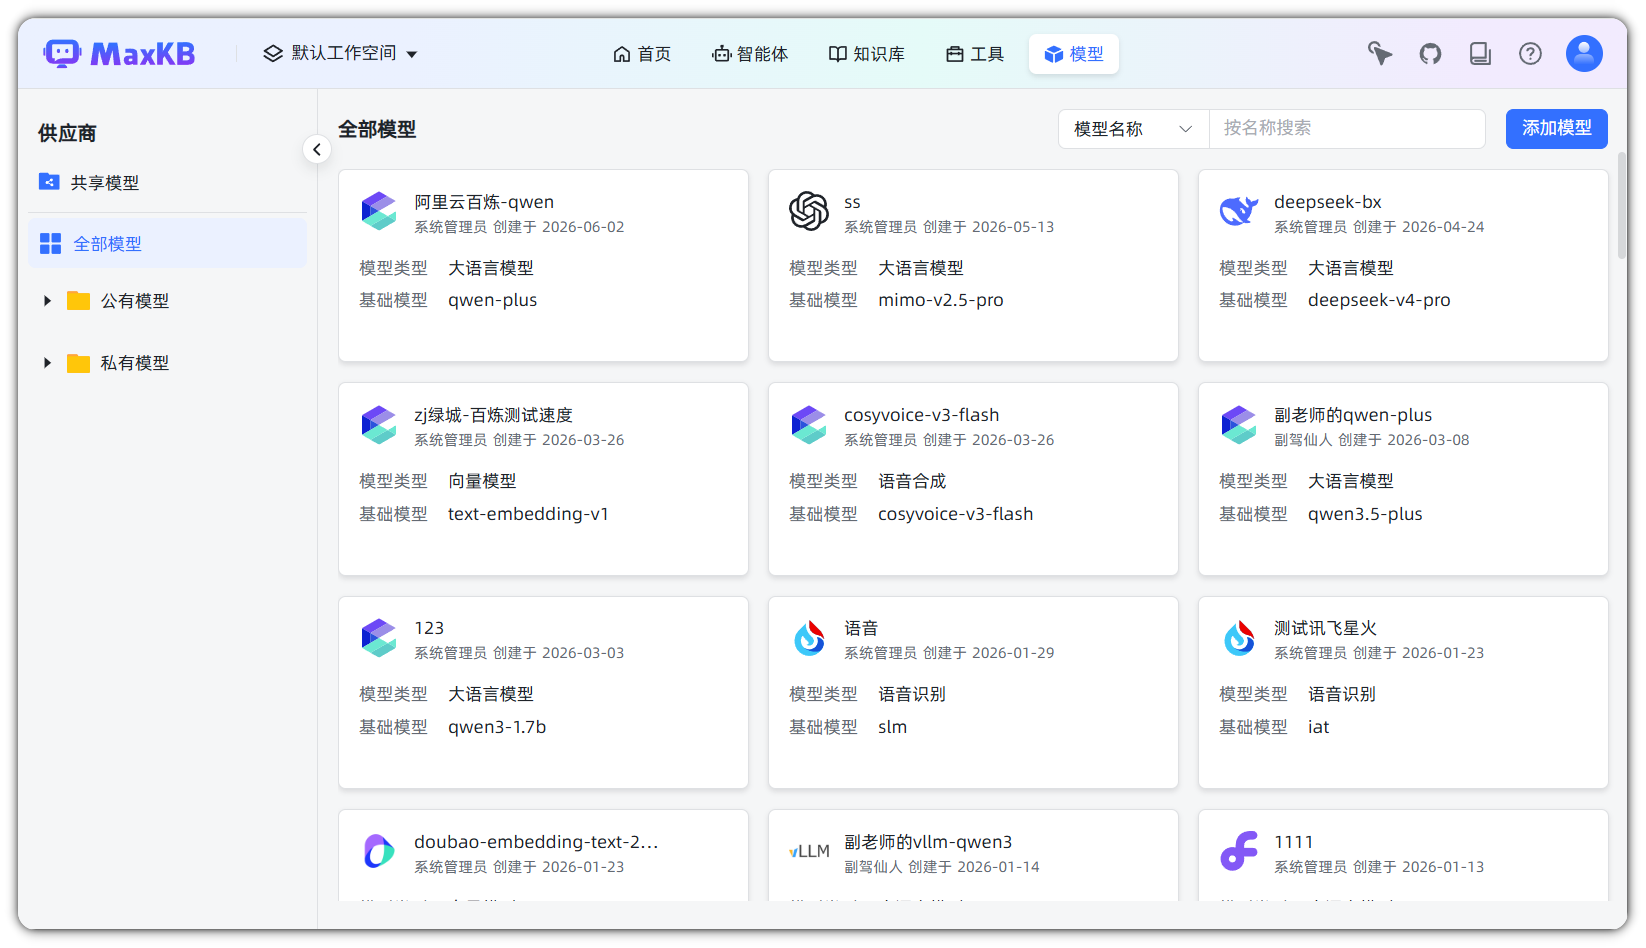Open the documentation book icon
Image resolution: width=1646 pixels, height=948 pixels.
pos(1480,54)
